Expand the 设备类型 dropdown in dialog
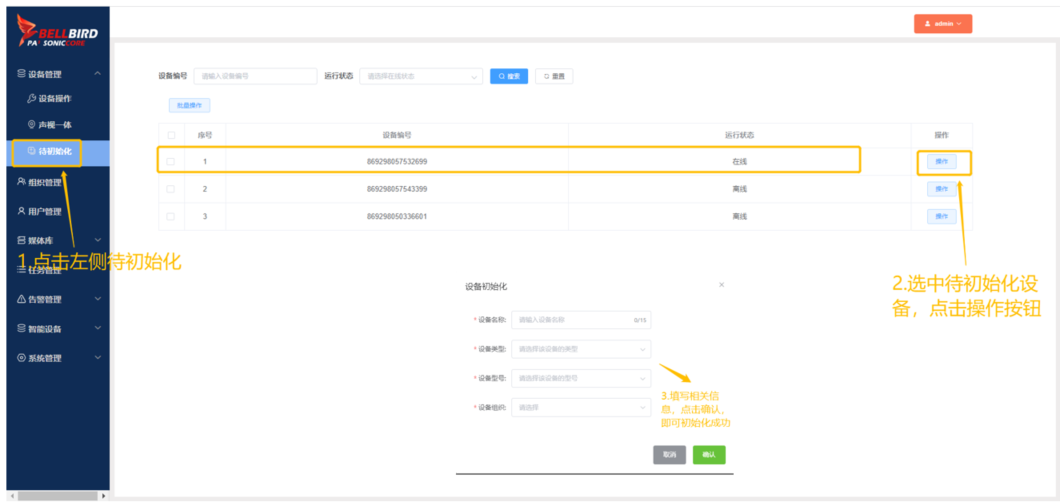Image resolution: width=1060 pixels, height=502 pixels. pos(580,349)
